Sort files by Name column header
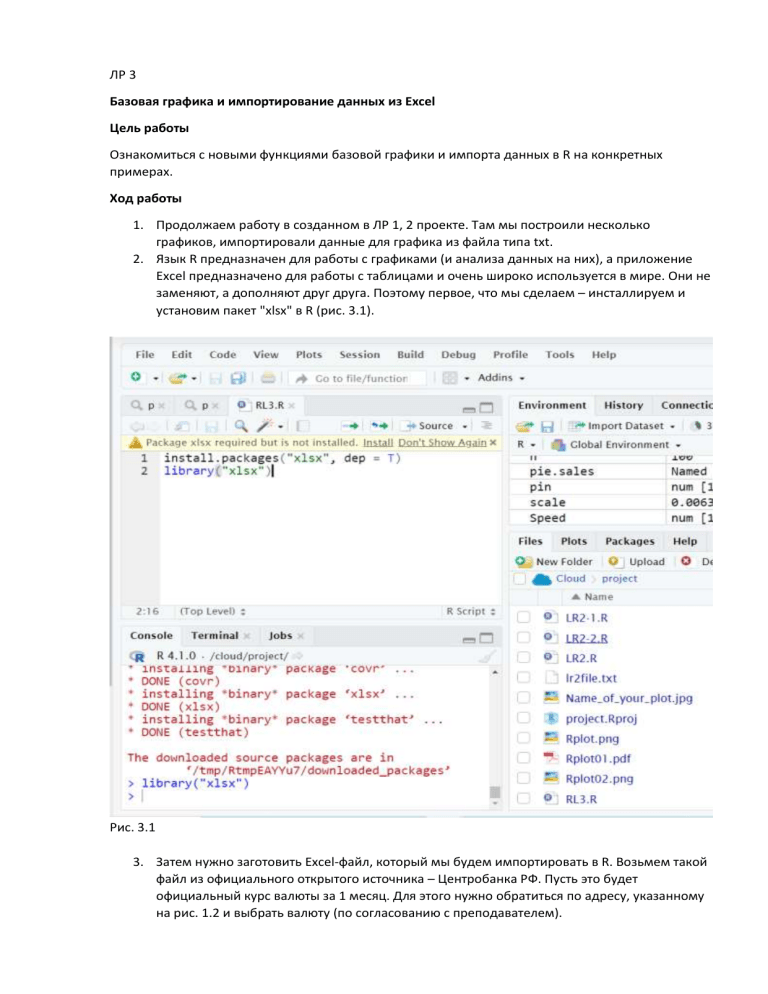Viewport: 768px width, 994px height. point(592,597)
